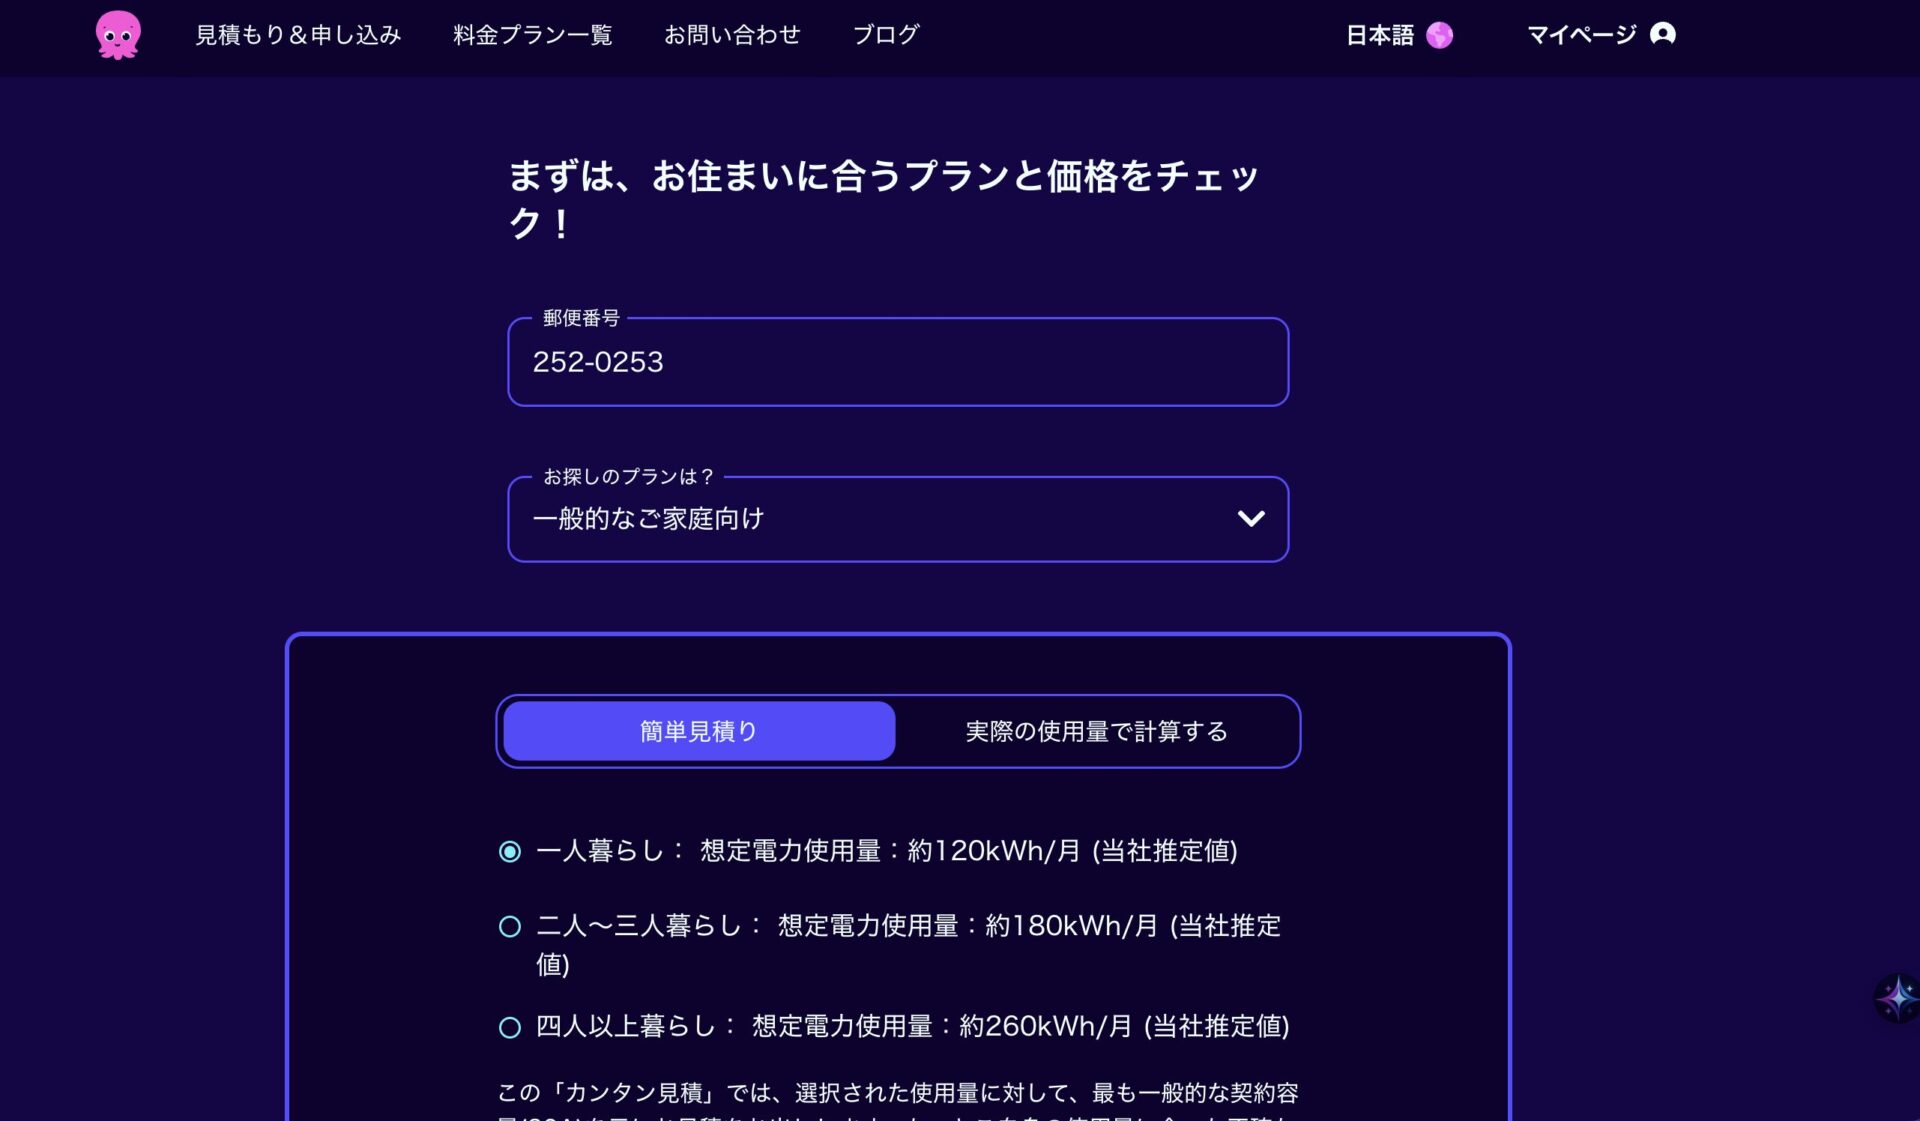This screenshot has height=1121, width=1920.
Task: Open the ブログ link
Action: coord(885,35)
